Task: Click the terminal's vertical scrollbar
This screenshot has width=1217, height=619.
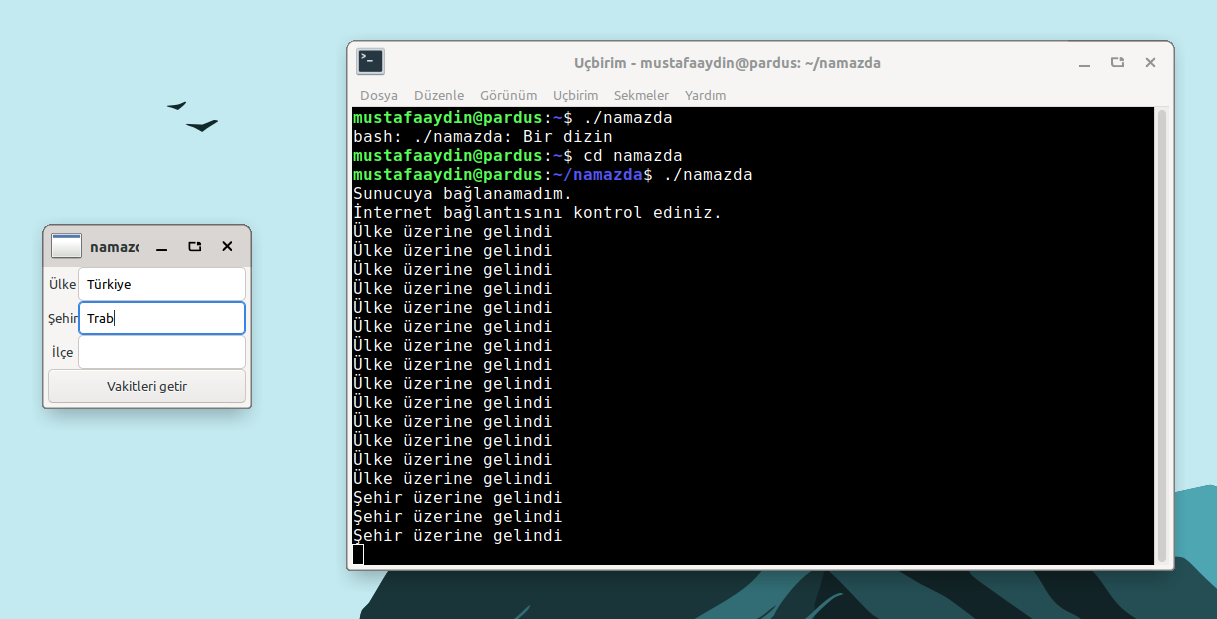Action: (x=1161, y=335)
